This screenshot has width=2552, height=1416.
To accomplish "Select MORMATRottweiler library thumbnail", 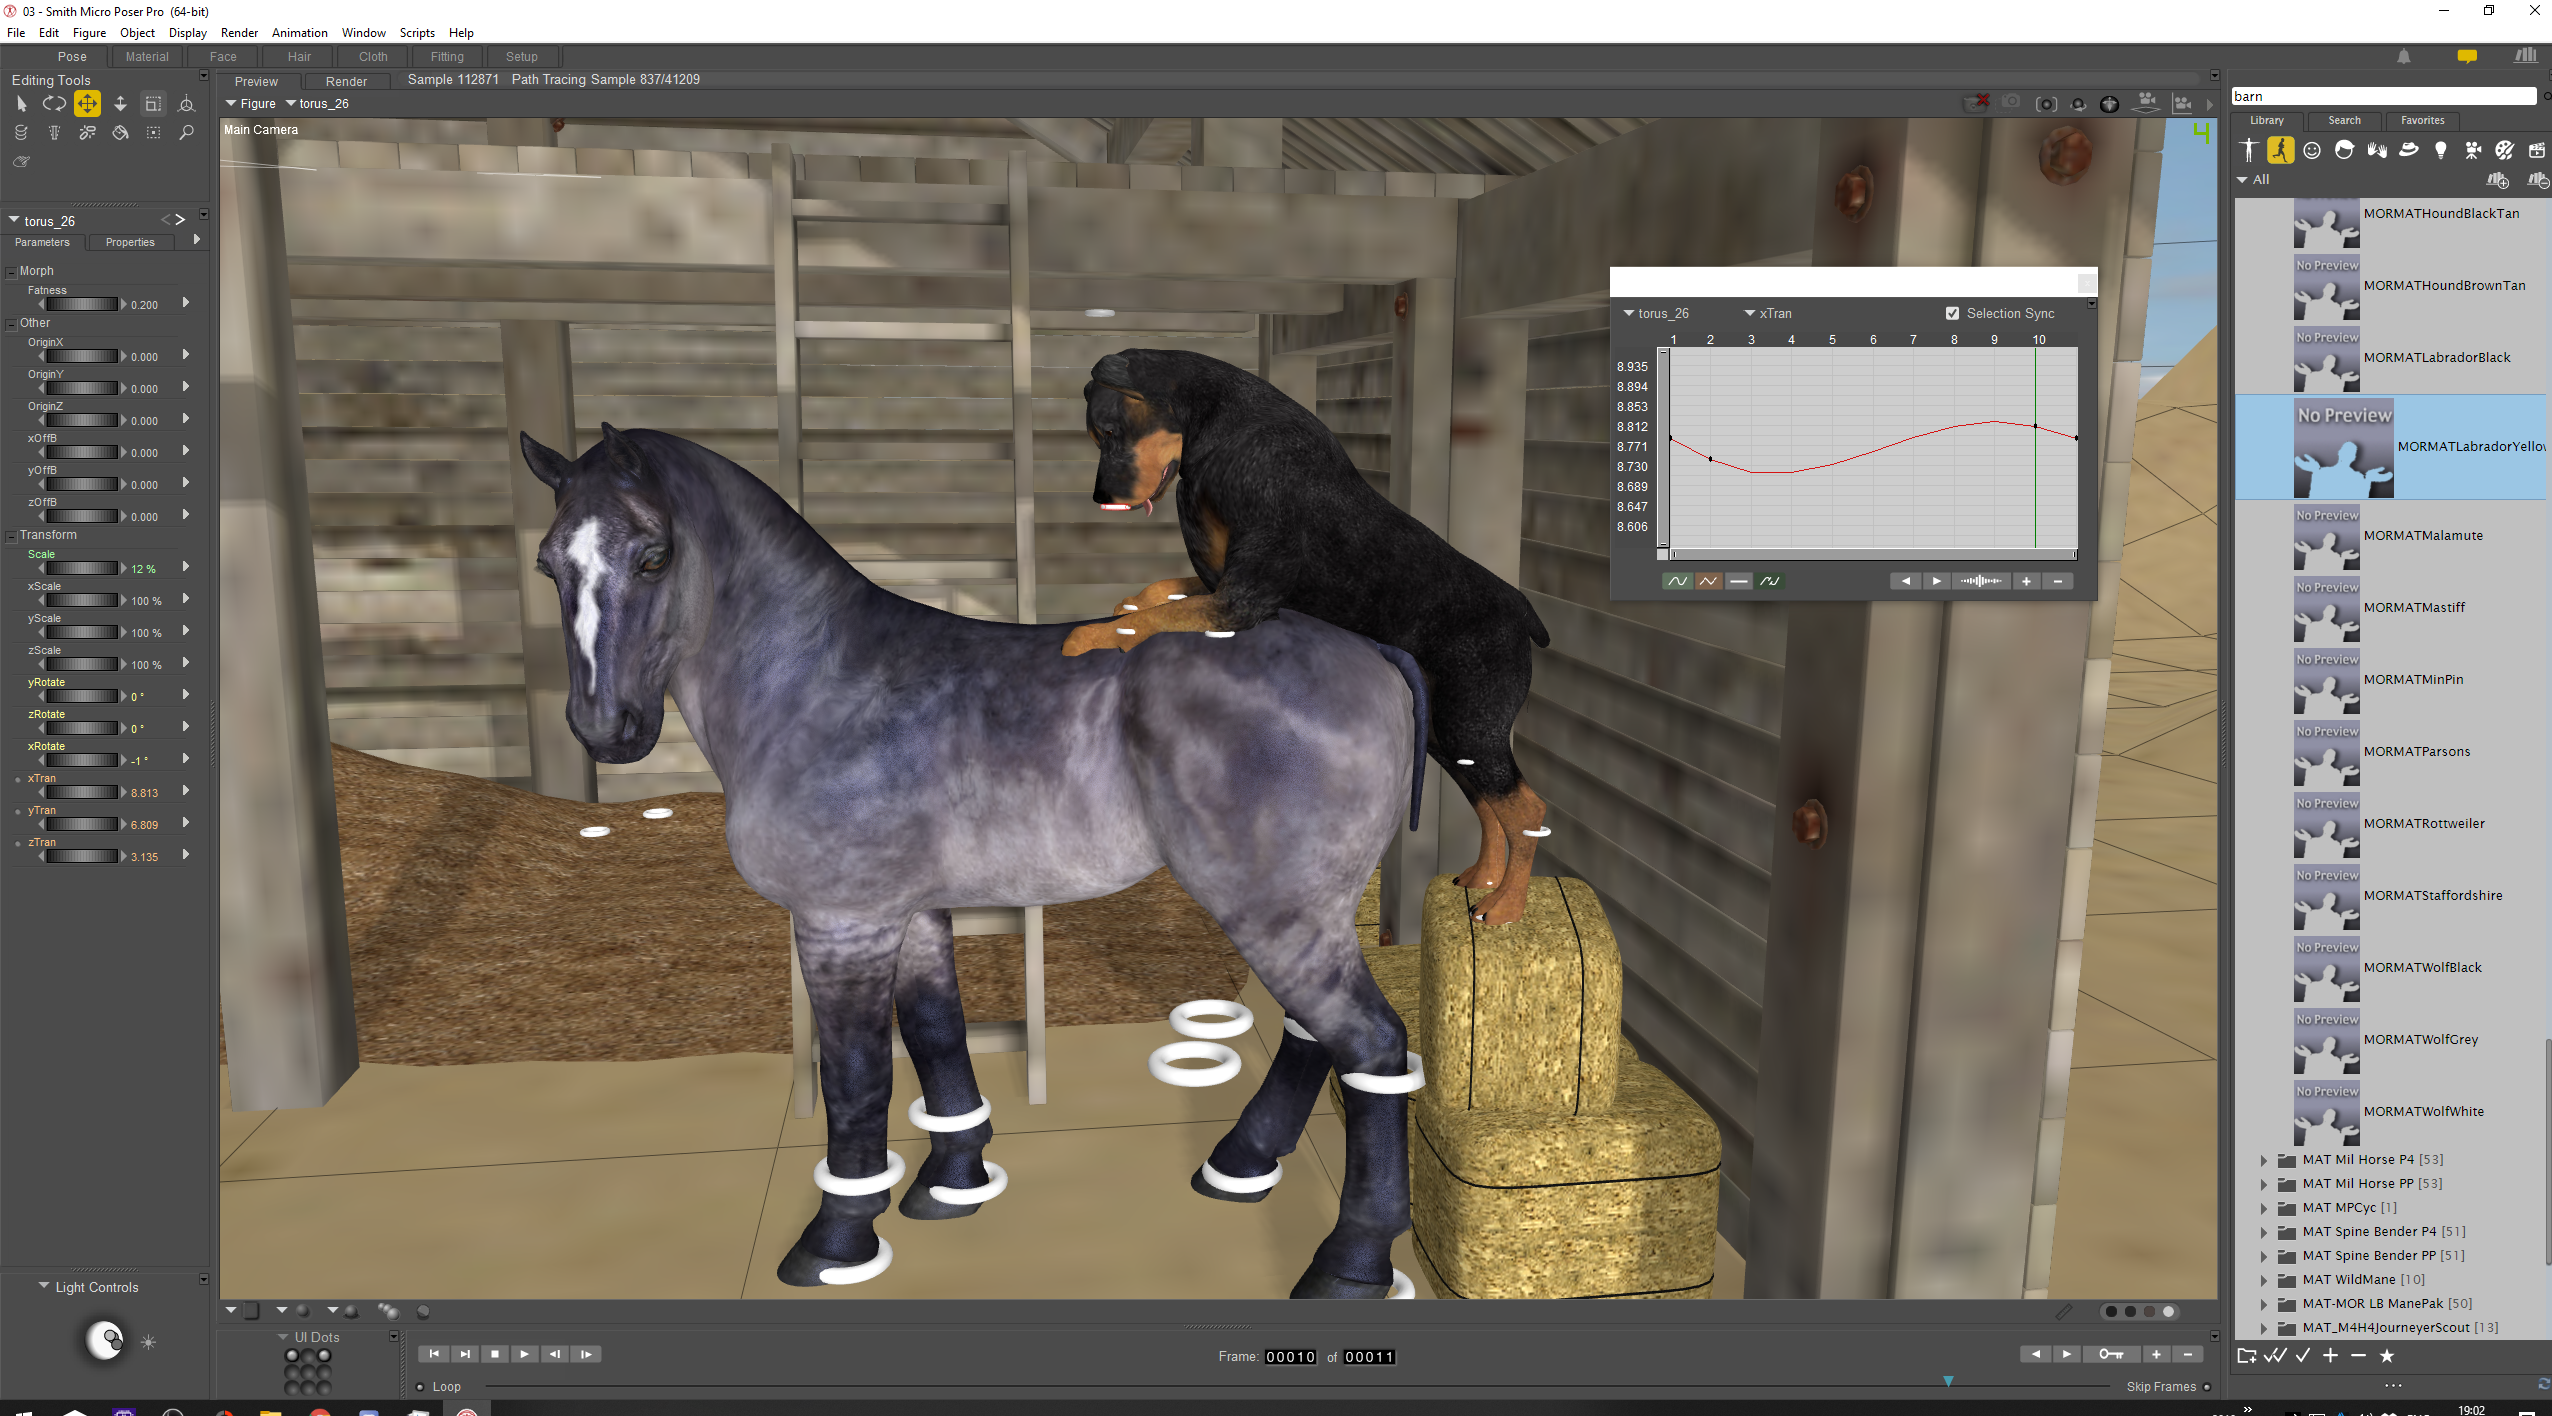I will [2326, 824].
